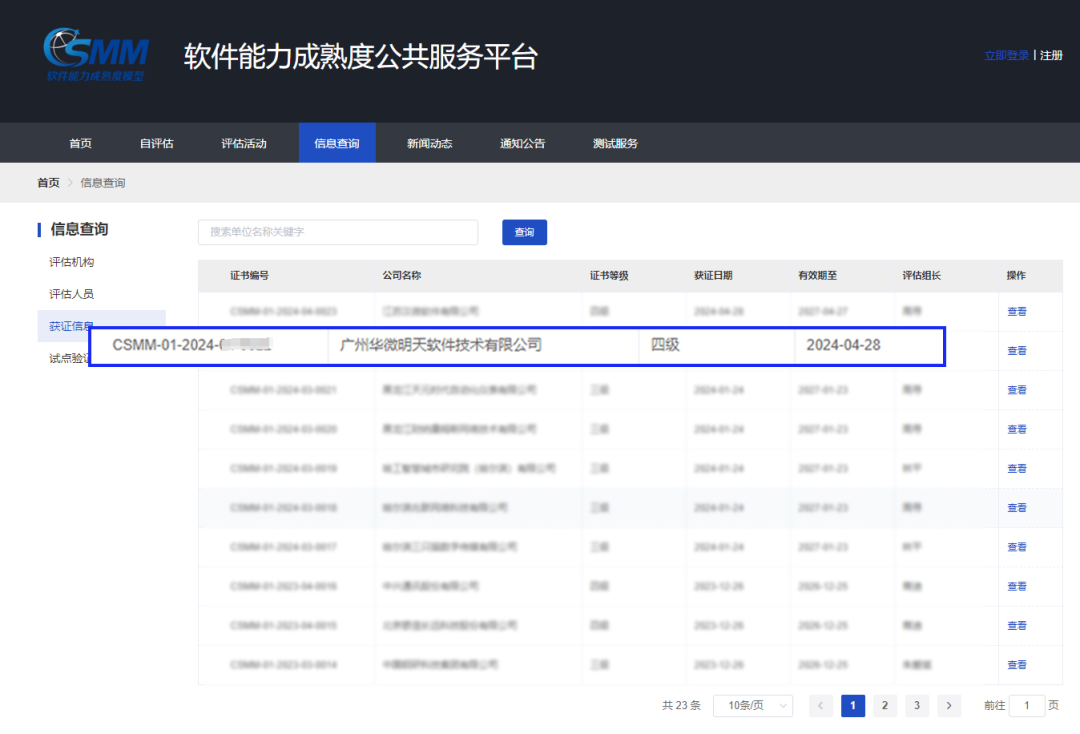Viewport: 1080px width, 734px height.
Task: Open the 首页 navigation tab
Action: click(x=80, y=143)
